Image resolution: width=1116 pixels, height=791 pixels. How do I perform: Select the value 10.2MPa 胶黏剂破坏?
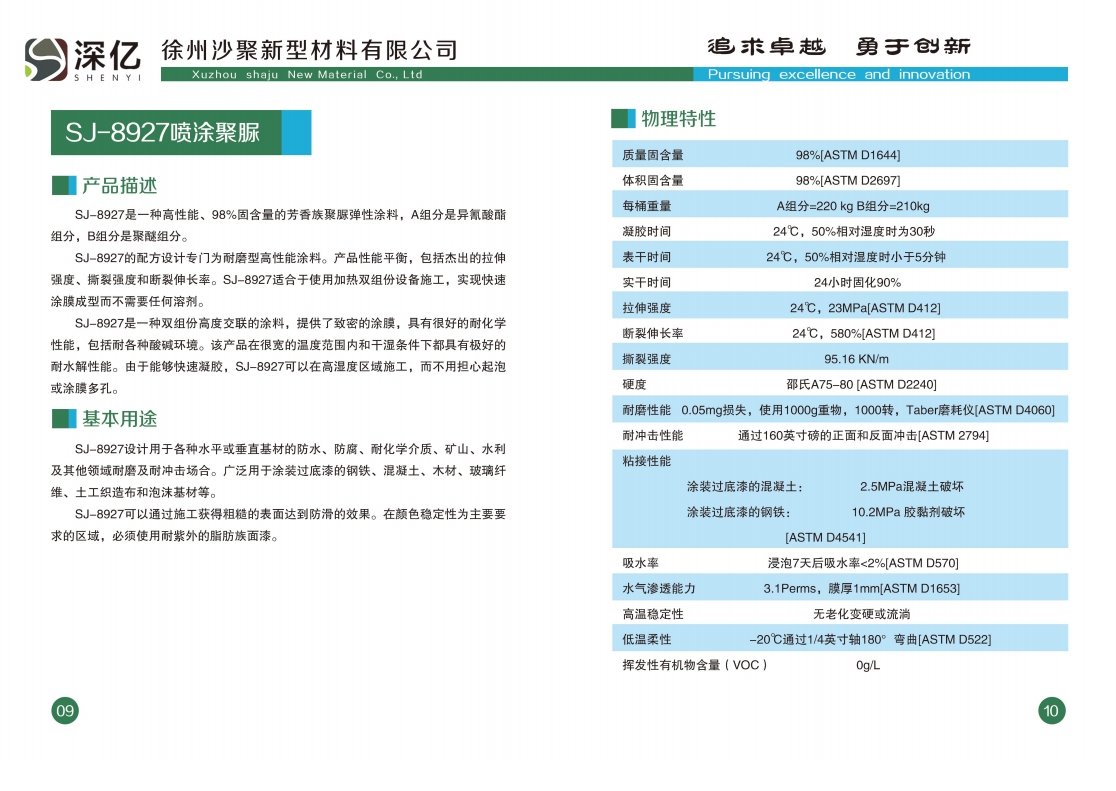point(908,512)
